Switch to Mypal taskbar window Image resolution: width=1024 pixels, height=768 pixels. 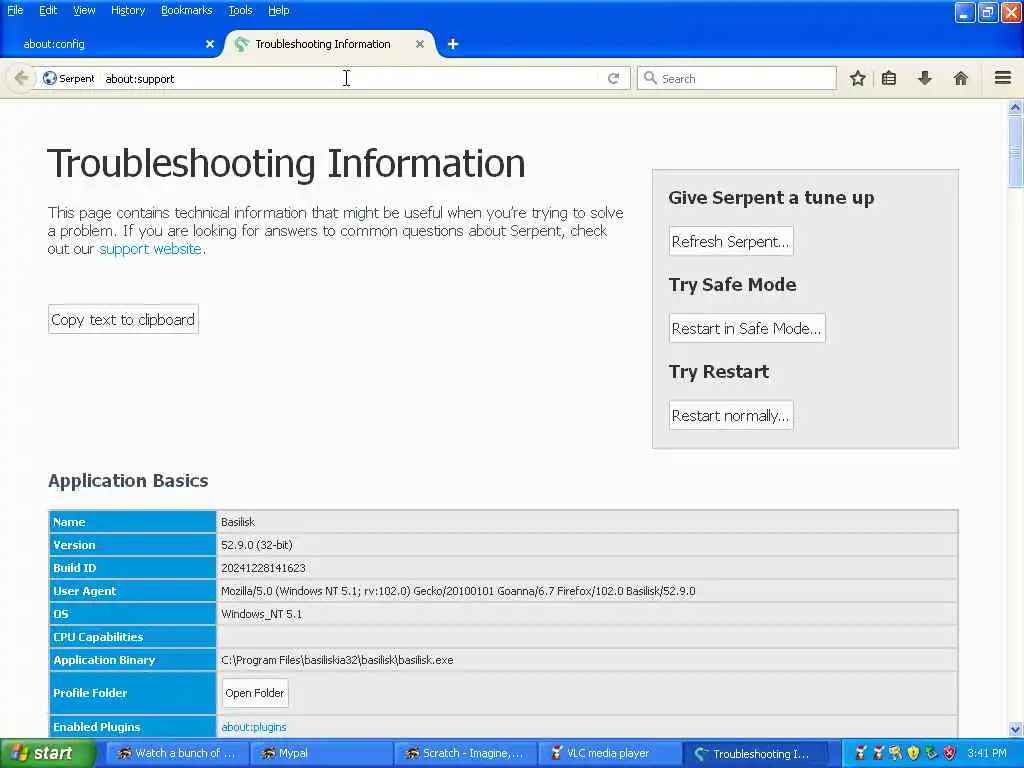[321, 754]
